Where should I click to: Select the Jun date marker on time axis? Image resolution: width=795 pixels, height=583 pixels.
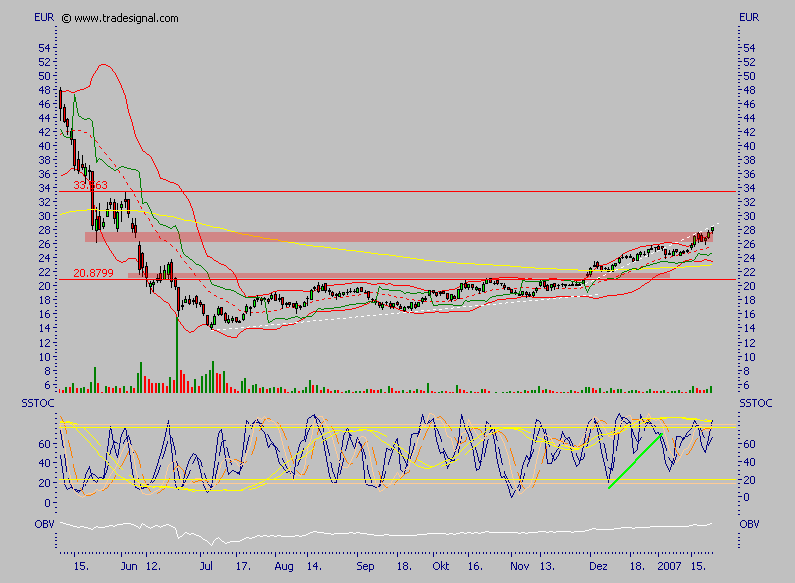coord(128,565)
